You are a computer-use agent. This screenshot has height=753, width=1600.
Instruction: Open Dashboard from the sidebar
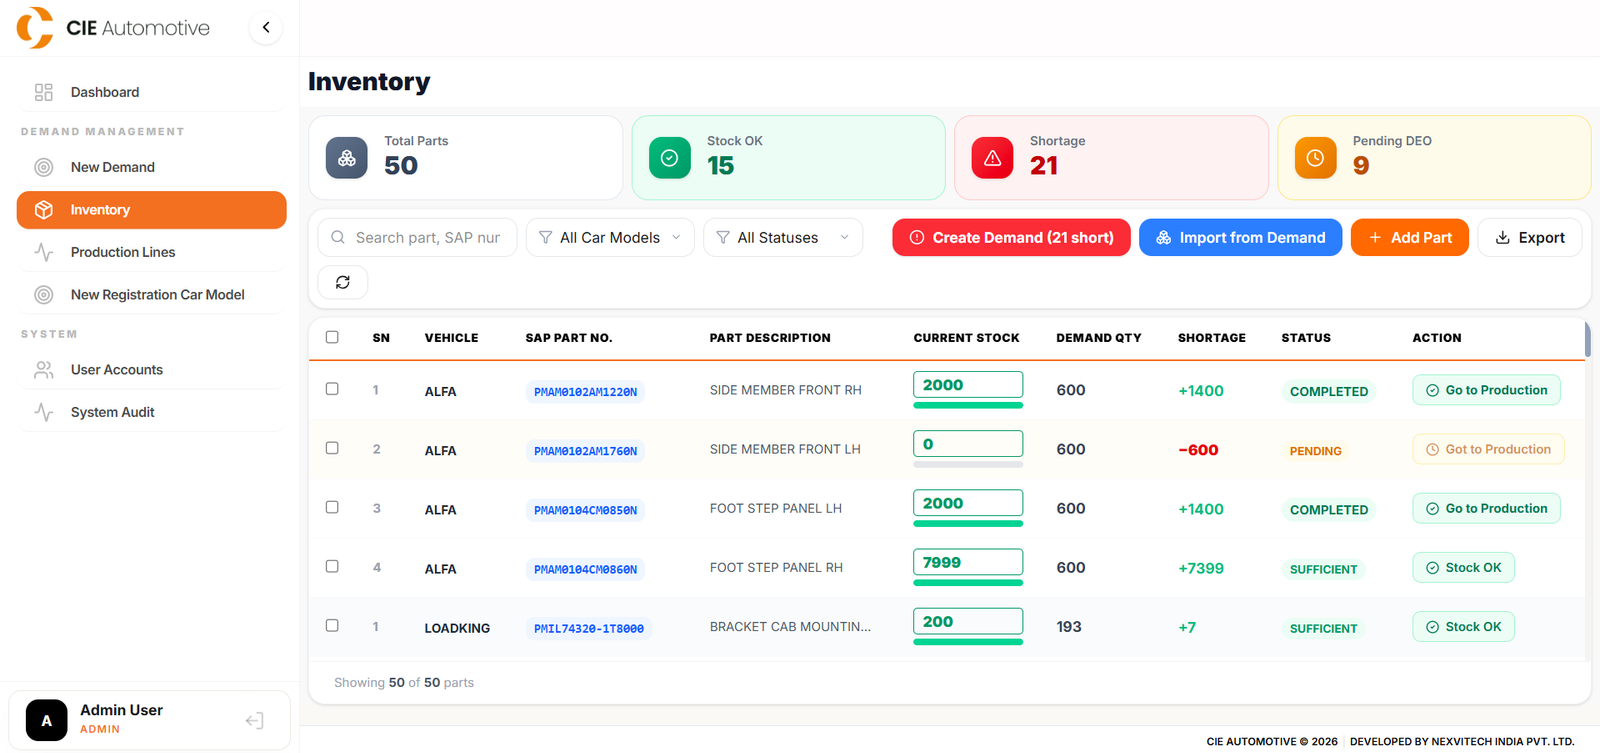pyautogui.click(x=152, y=92)
